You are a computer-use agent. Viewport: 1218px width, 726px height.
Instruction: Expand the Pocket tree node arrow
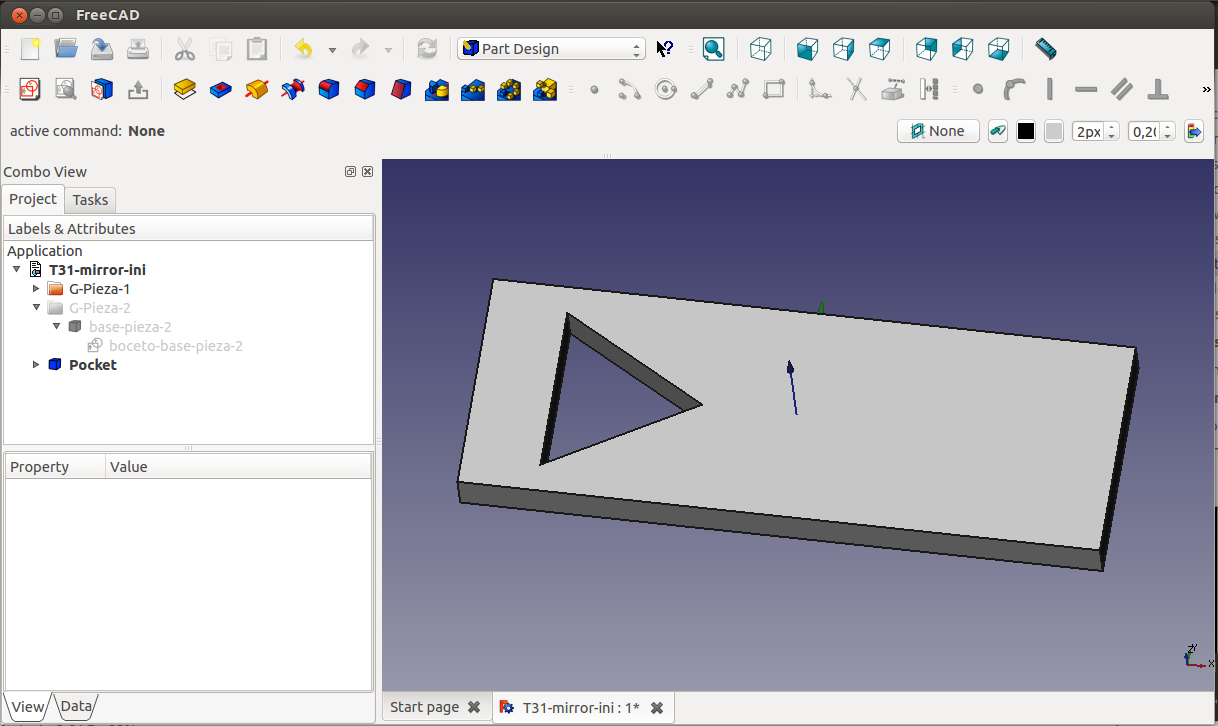[37, 365]
